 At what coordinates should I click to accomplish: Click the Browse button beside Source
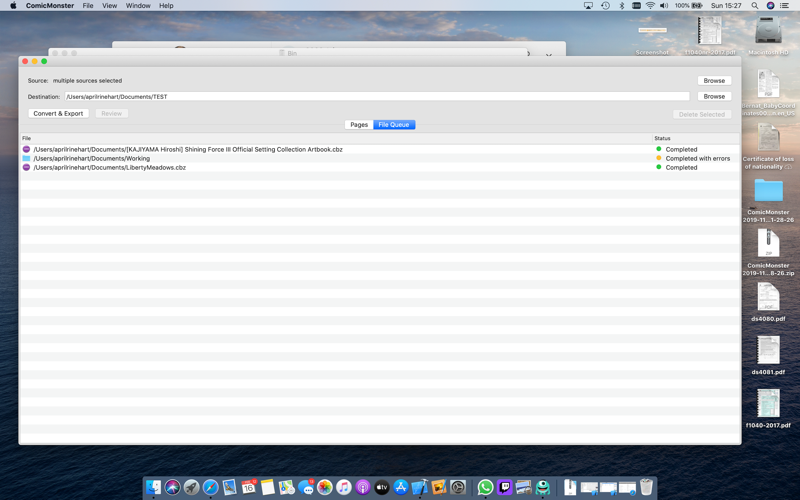(x=714, y=81)
